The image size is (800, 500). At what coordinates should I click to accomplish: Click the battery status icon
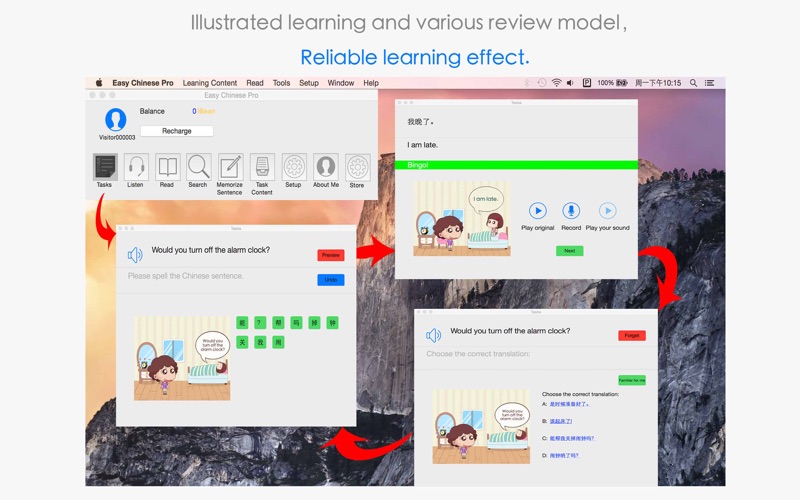point(621,83)
